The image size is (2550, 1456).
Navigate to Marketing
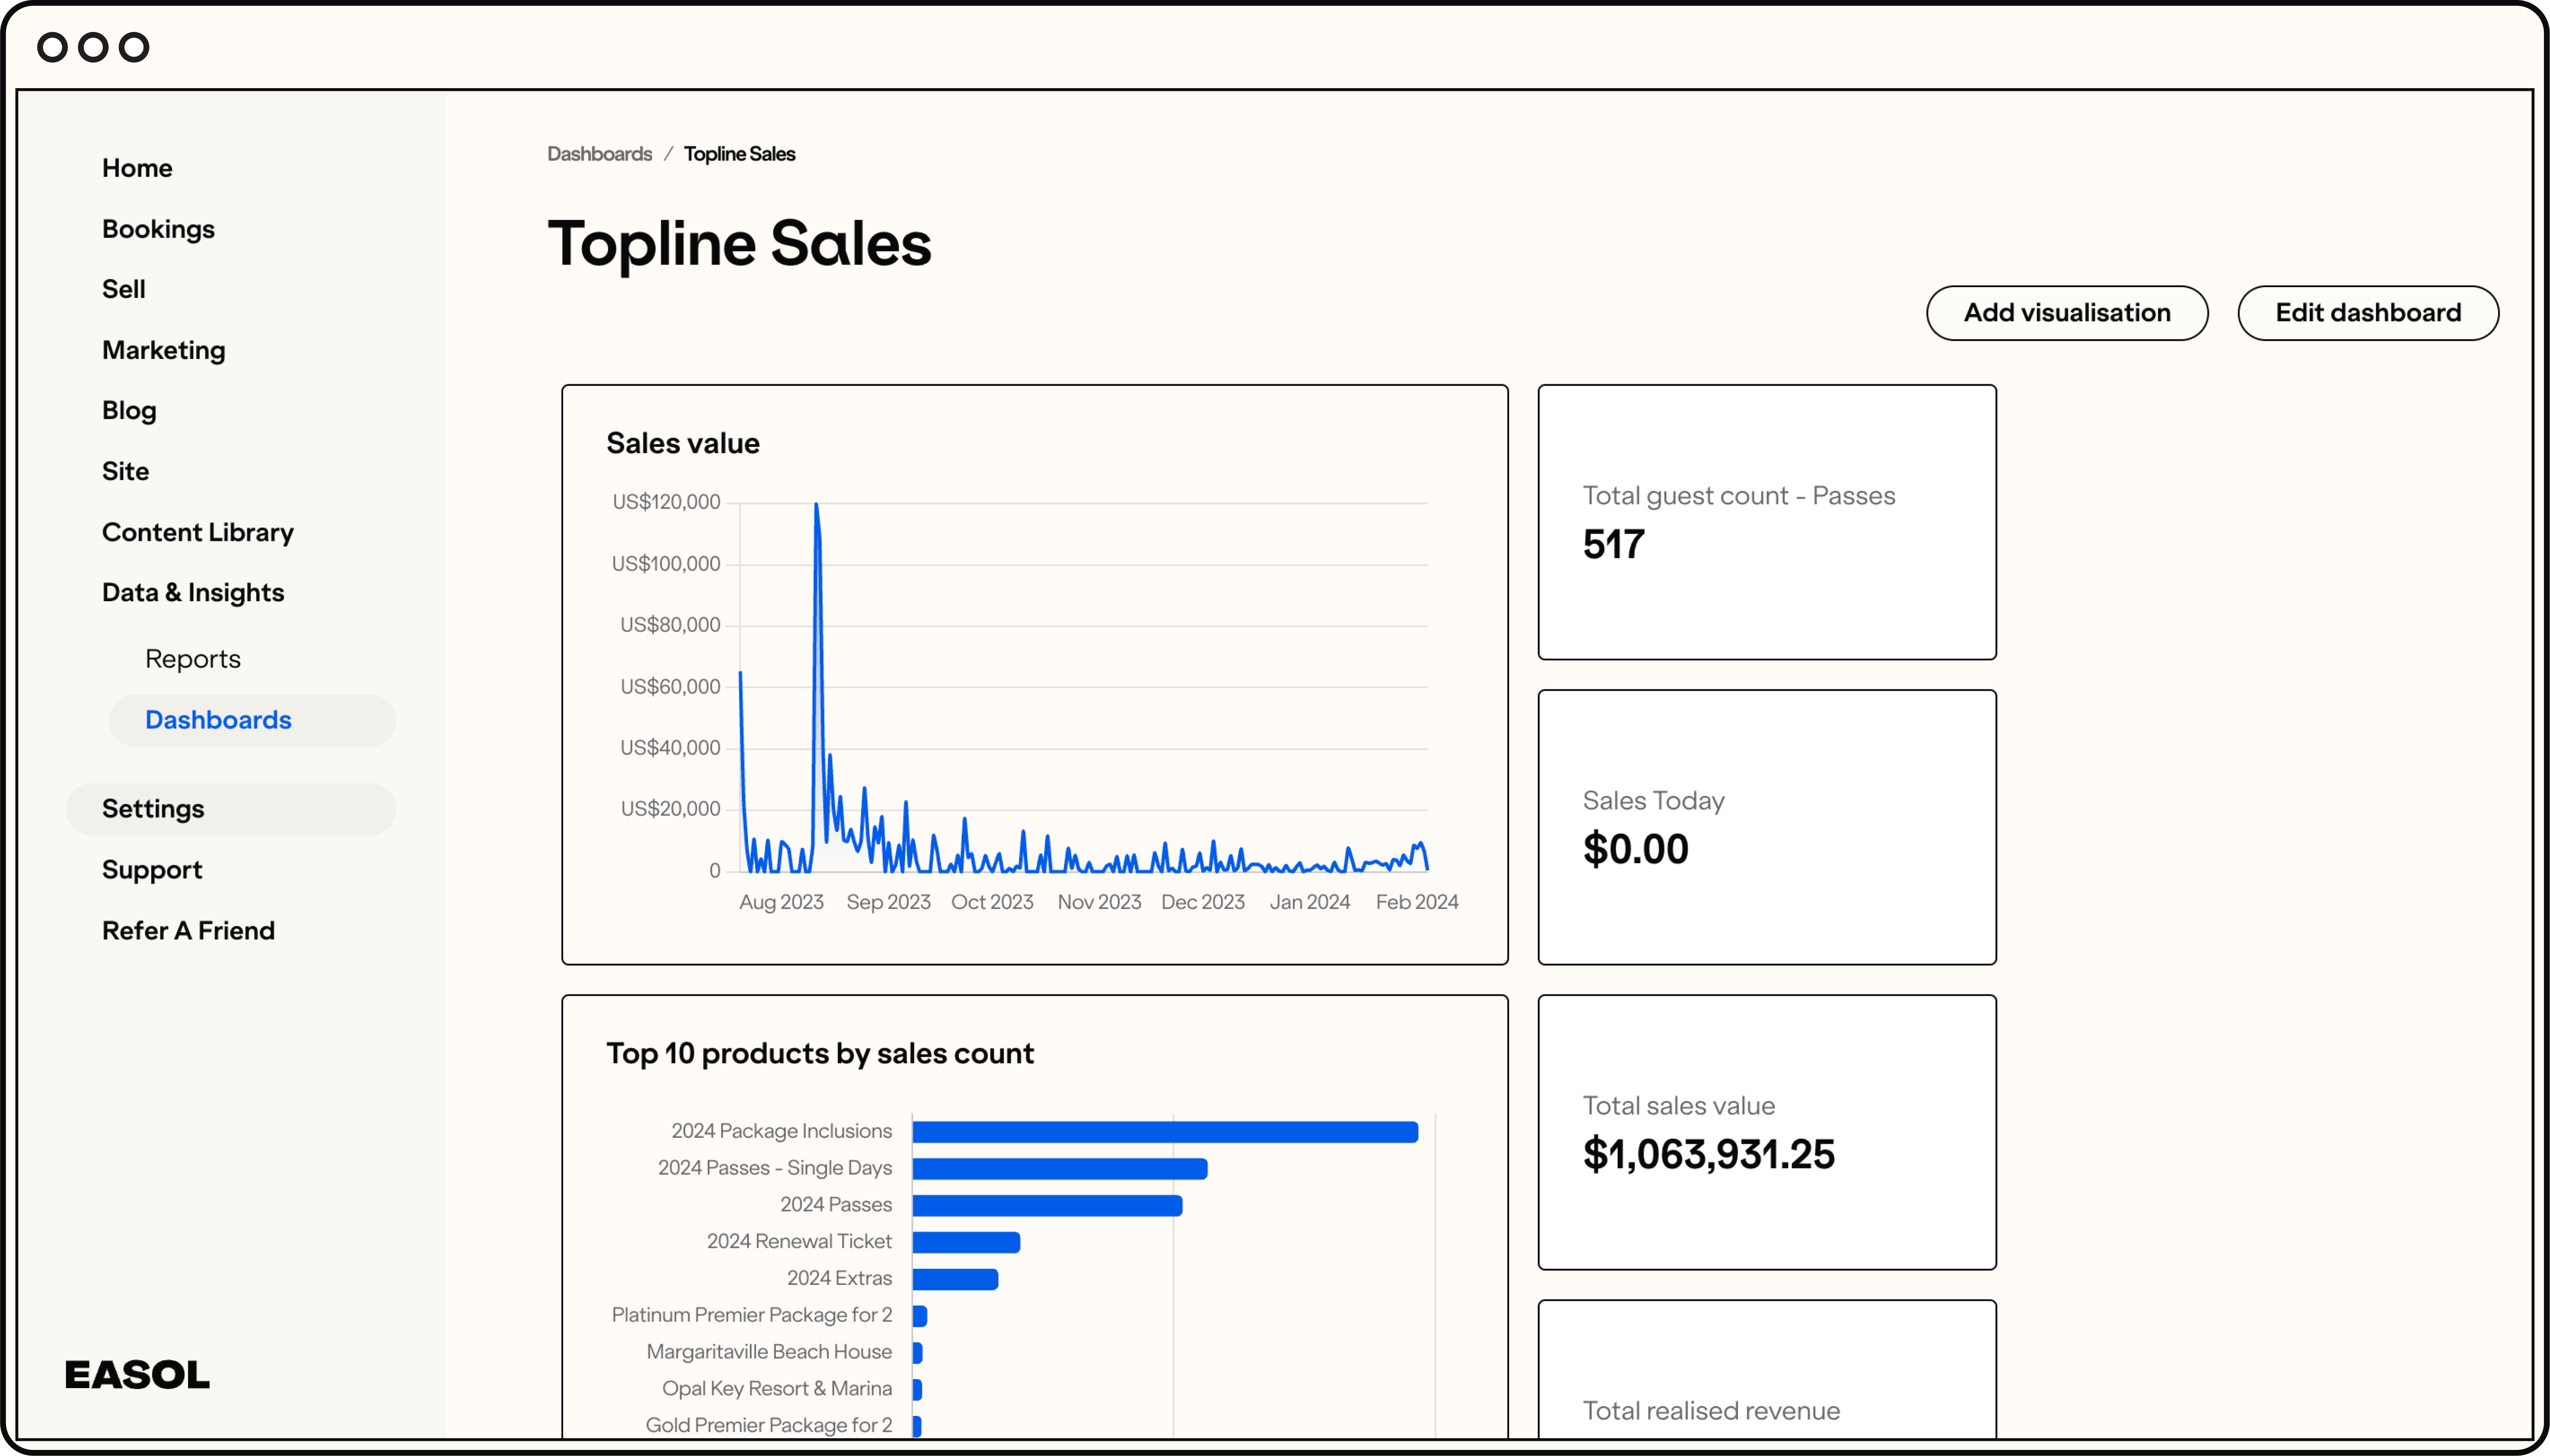[164, 350]
